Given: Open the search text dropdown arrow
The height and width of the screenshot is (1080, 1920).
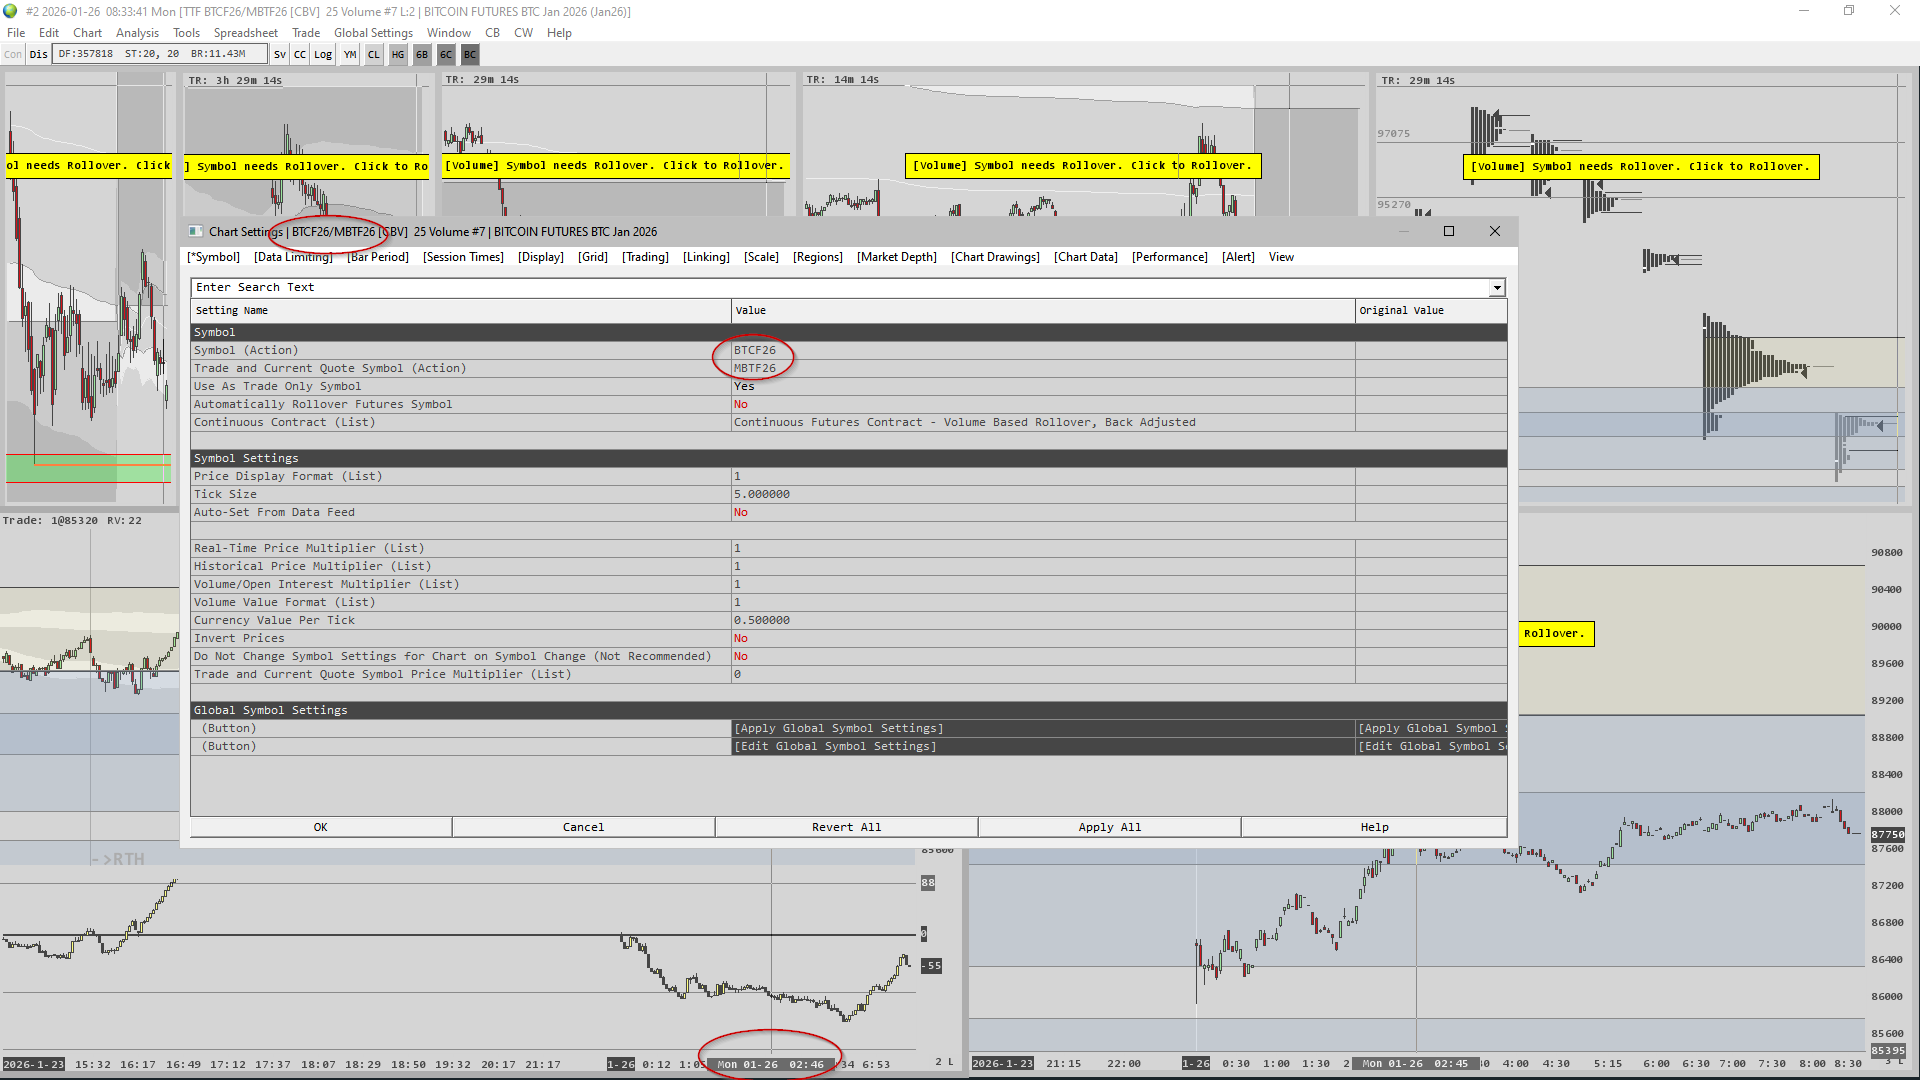Looking at the screenshot, I should click(x=1496, y=288).
